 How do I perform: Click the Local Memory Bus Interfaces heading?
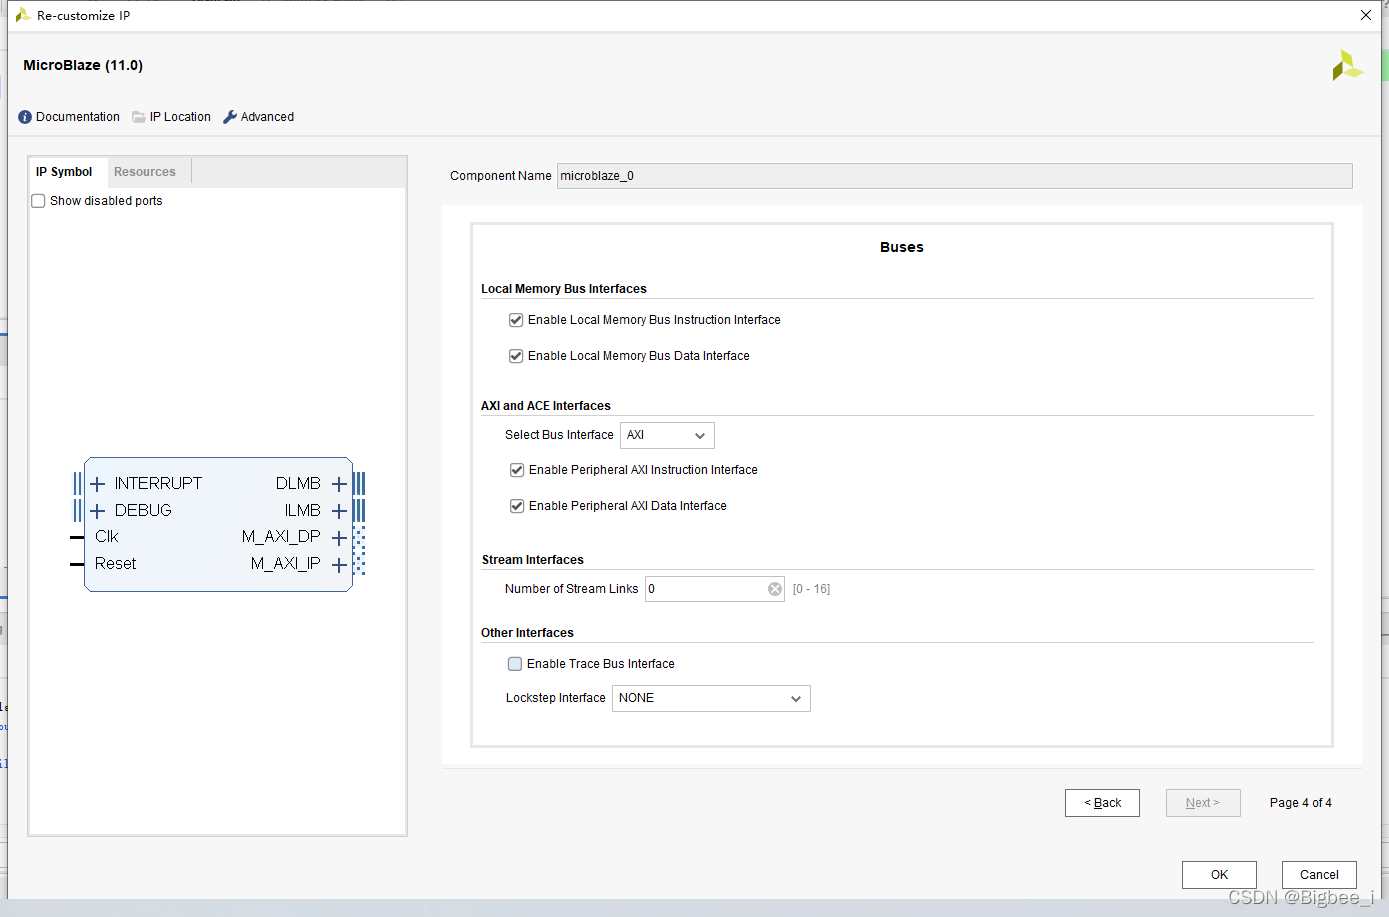(564, 289)
